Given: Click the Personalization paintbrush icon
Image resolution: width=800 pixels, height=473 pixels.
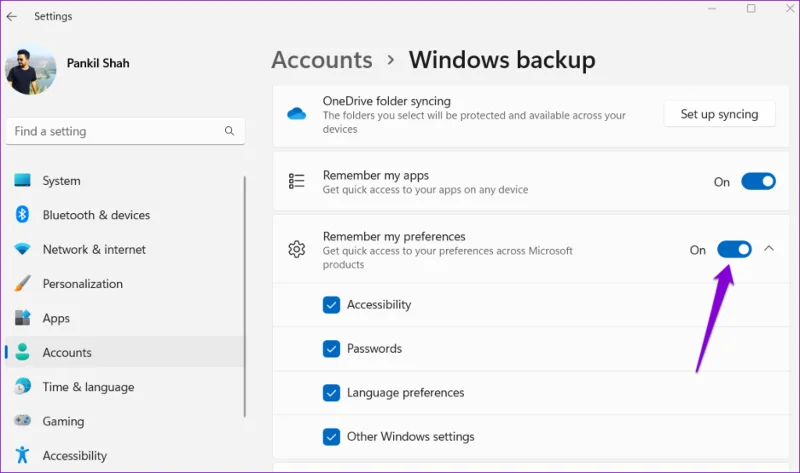Looking at the screenshot, I should 22,283.
